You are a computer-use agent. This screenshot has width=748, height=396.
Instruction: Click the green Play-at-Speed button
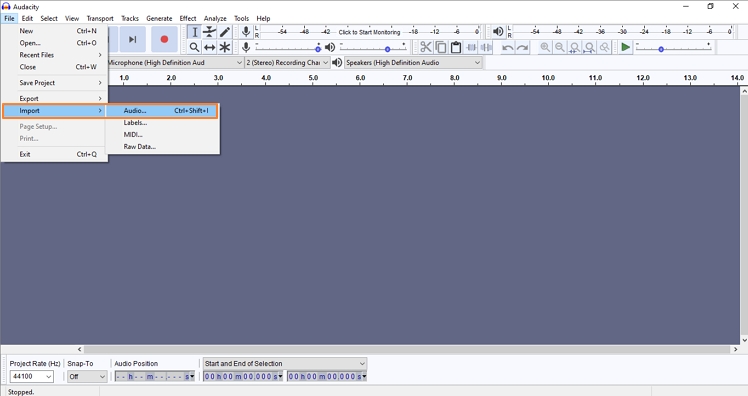625,47
